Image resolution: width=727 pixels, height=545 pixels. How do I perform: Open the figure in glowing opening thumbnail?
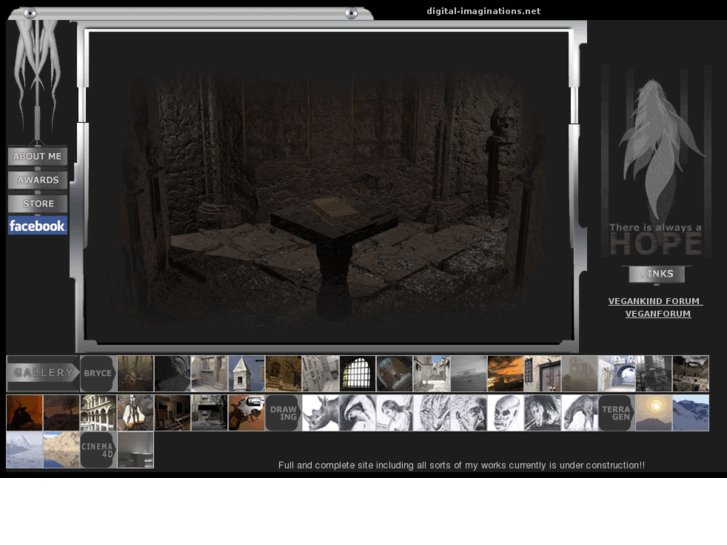[135, 413]
